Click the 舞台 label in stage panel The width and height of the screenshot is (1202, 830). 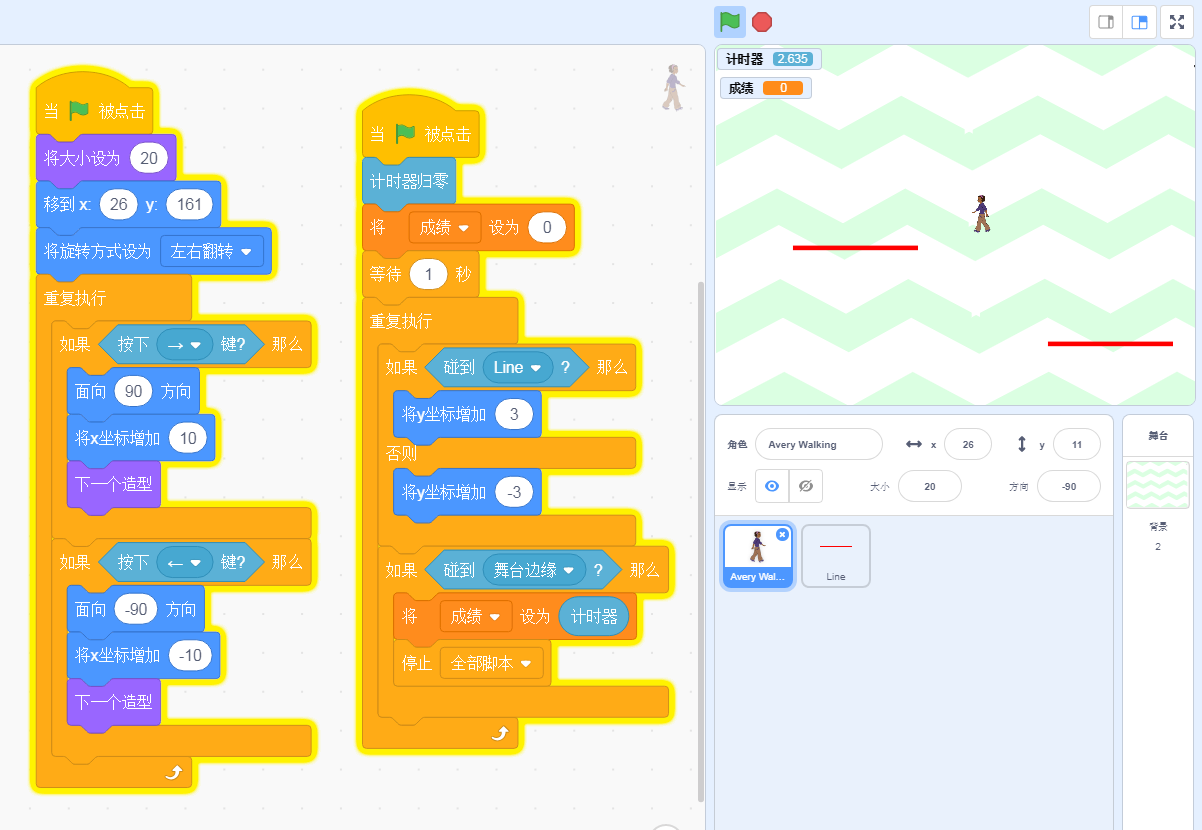[1158, 435]
